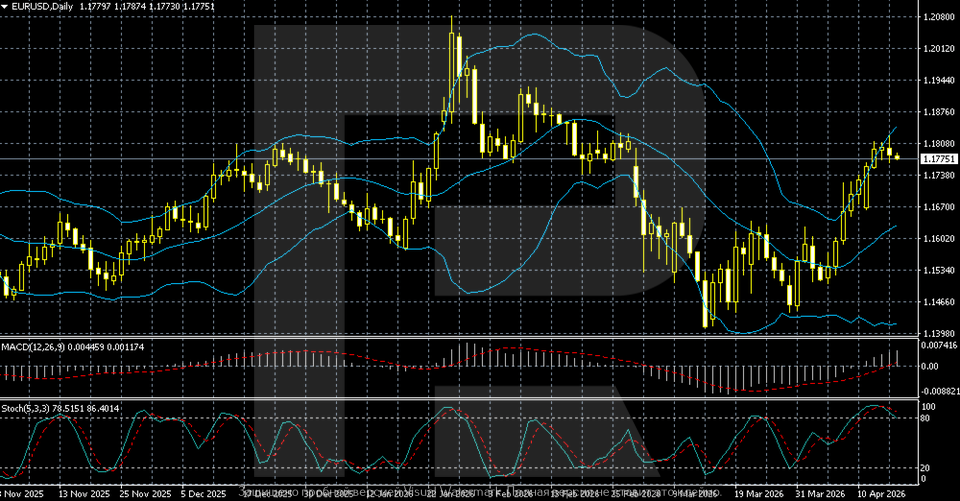Screen dimensions: 960x501
Task: Click the 5 Dec 2025 date label
Action: tap(205, 494)
